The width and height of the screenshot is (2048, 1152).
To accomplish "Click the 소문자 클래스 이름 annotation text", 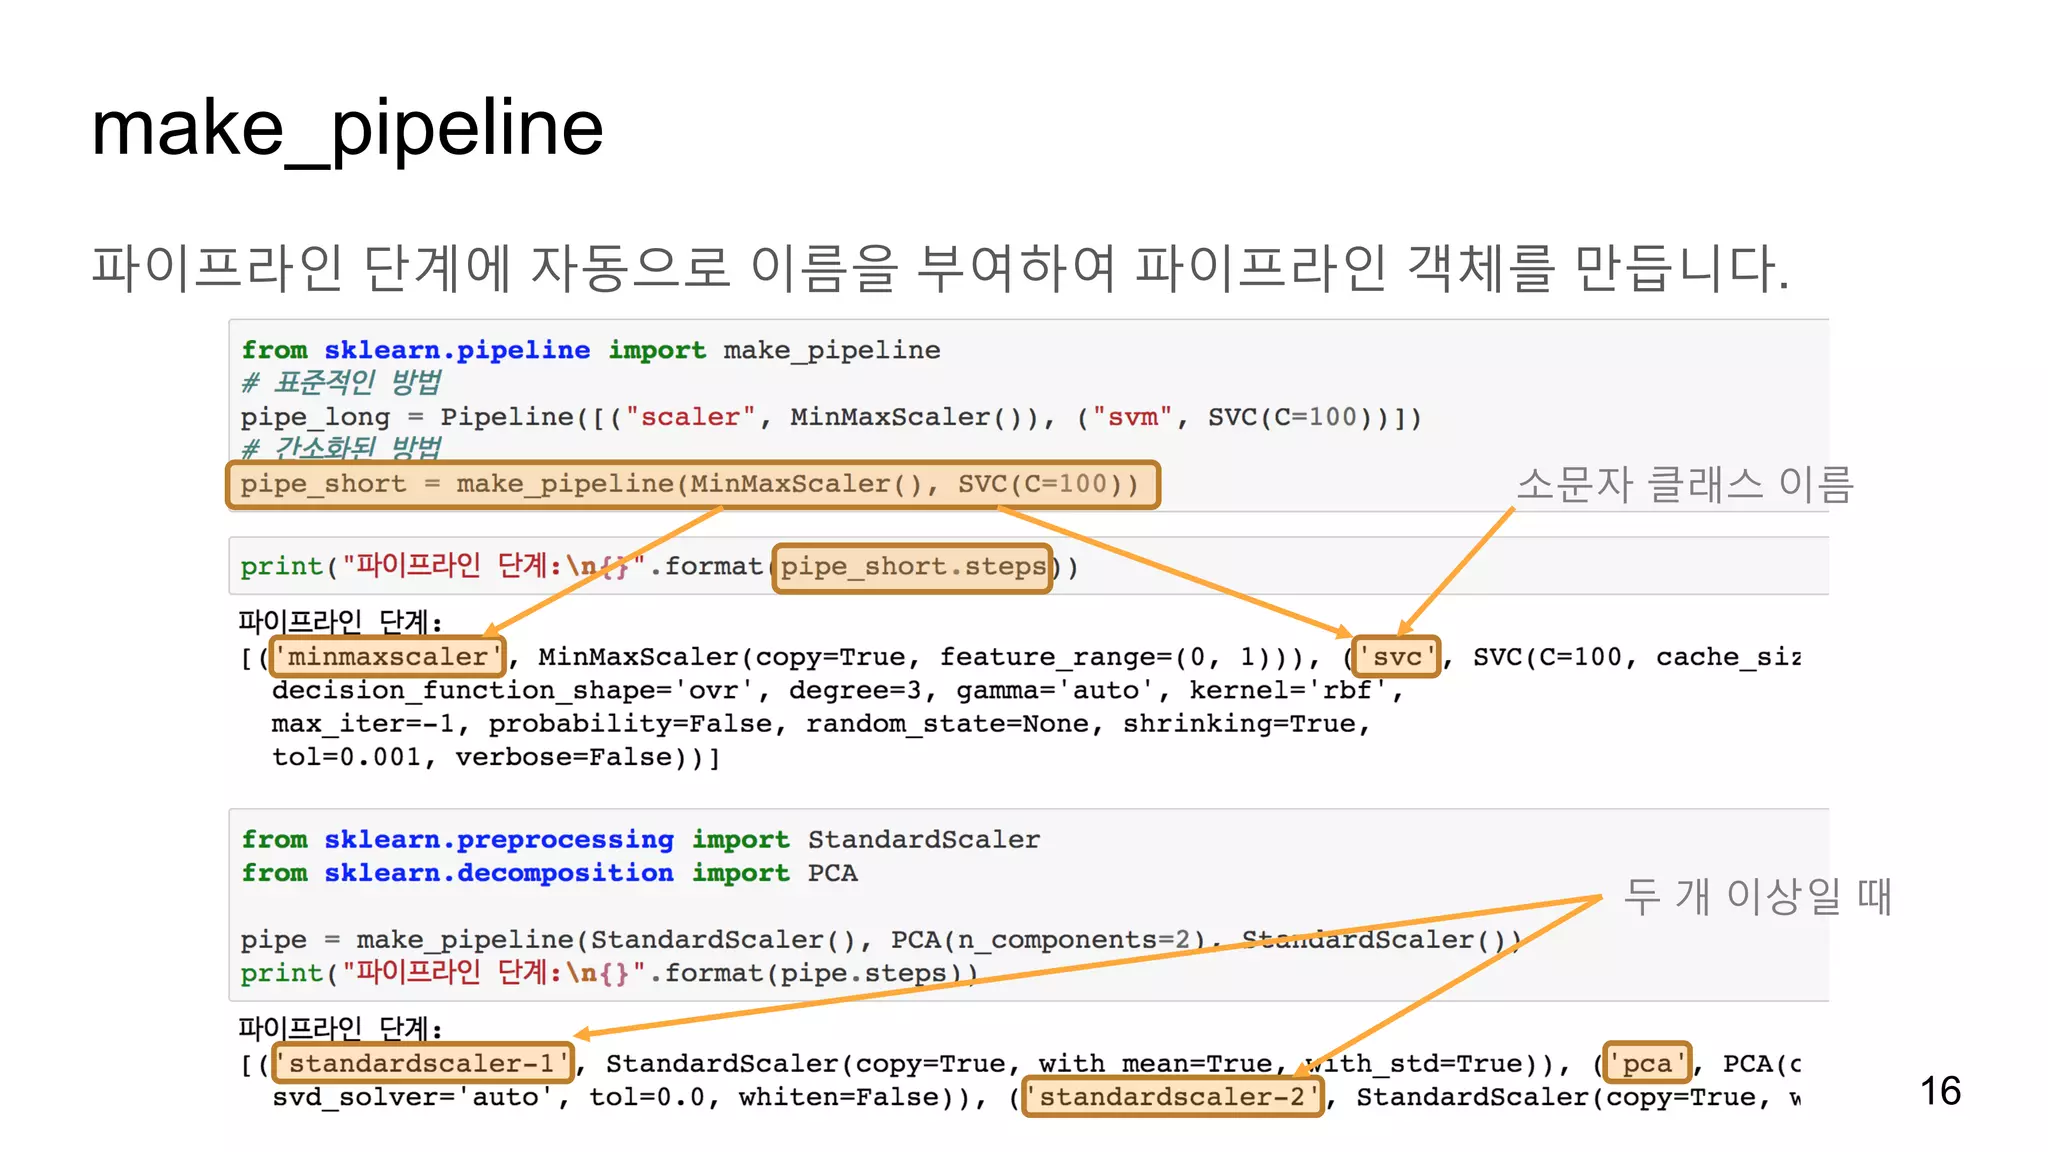I will click(x=1685, y=485).
